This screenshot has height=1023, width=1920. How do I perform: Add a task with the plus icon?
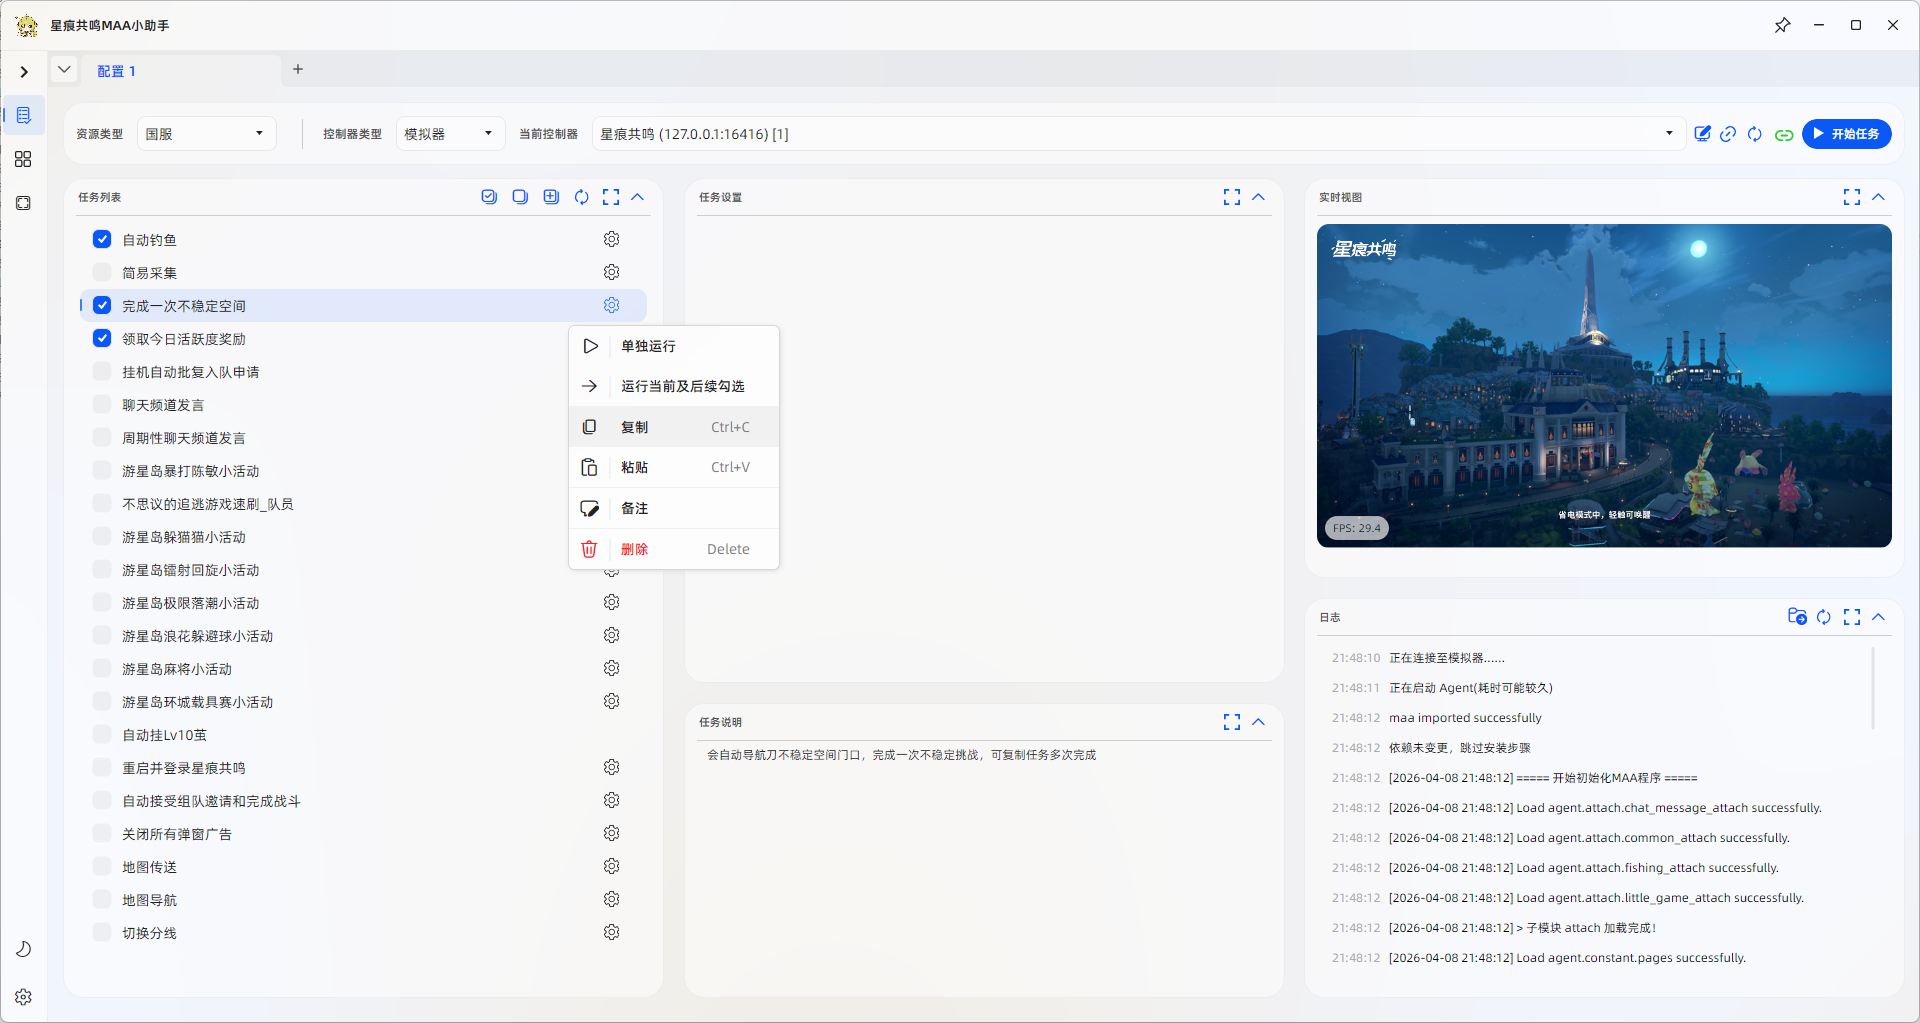(x=551, y=197)
